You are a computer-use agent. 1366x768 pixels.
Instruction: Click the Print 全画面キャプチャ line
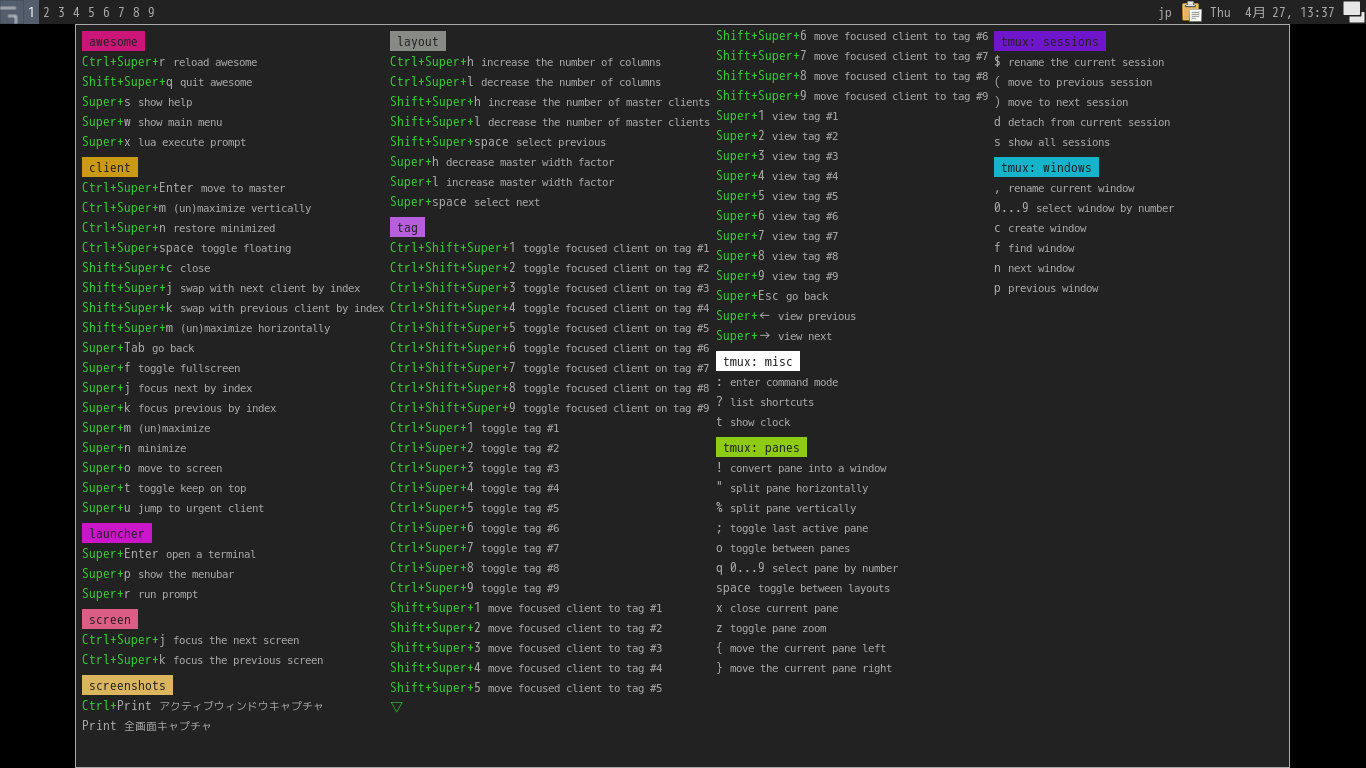(x=147, y=726)
